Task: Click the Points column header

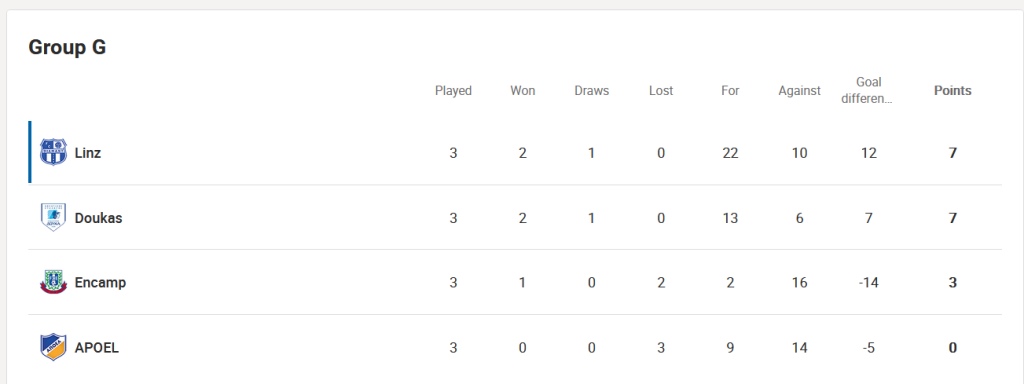Action: coord(953,91)
